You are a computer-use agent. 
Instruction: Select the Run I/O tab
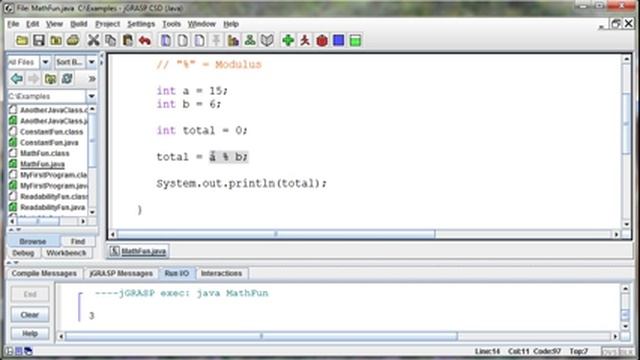pyautogui.click(x=177, y=273)
